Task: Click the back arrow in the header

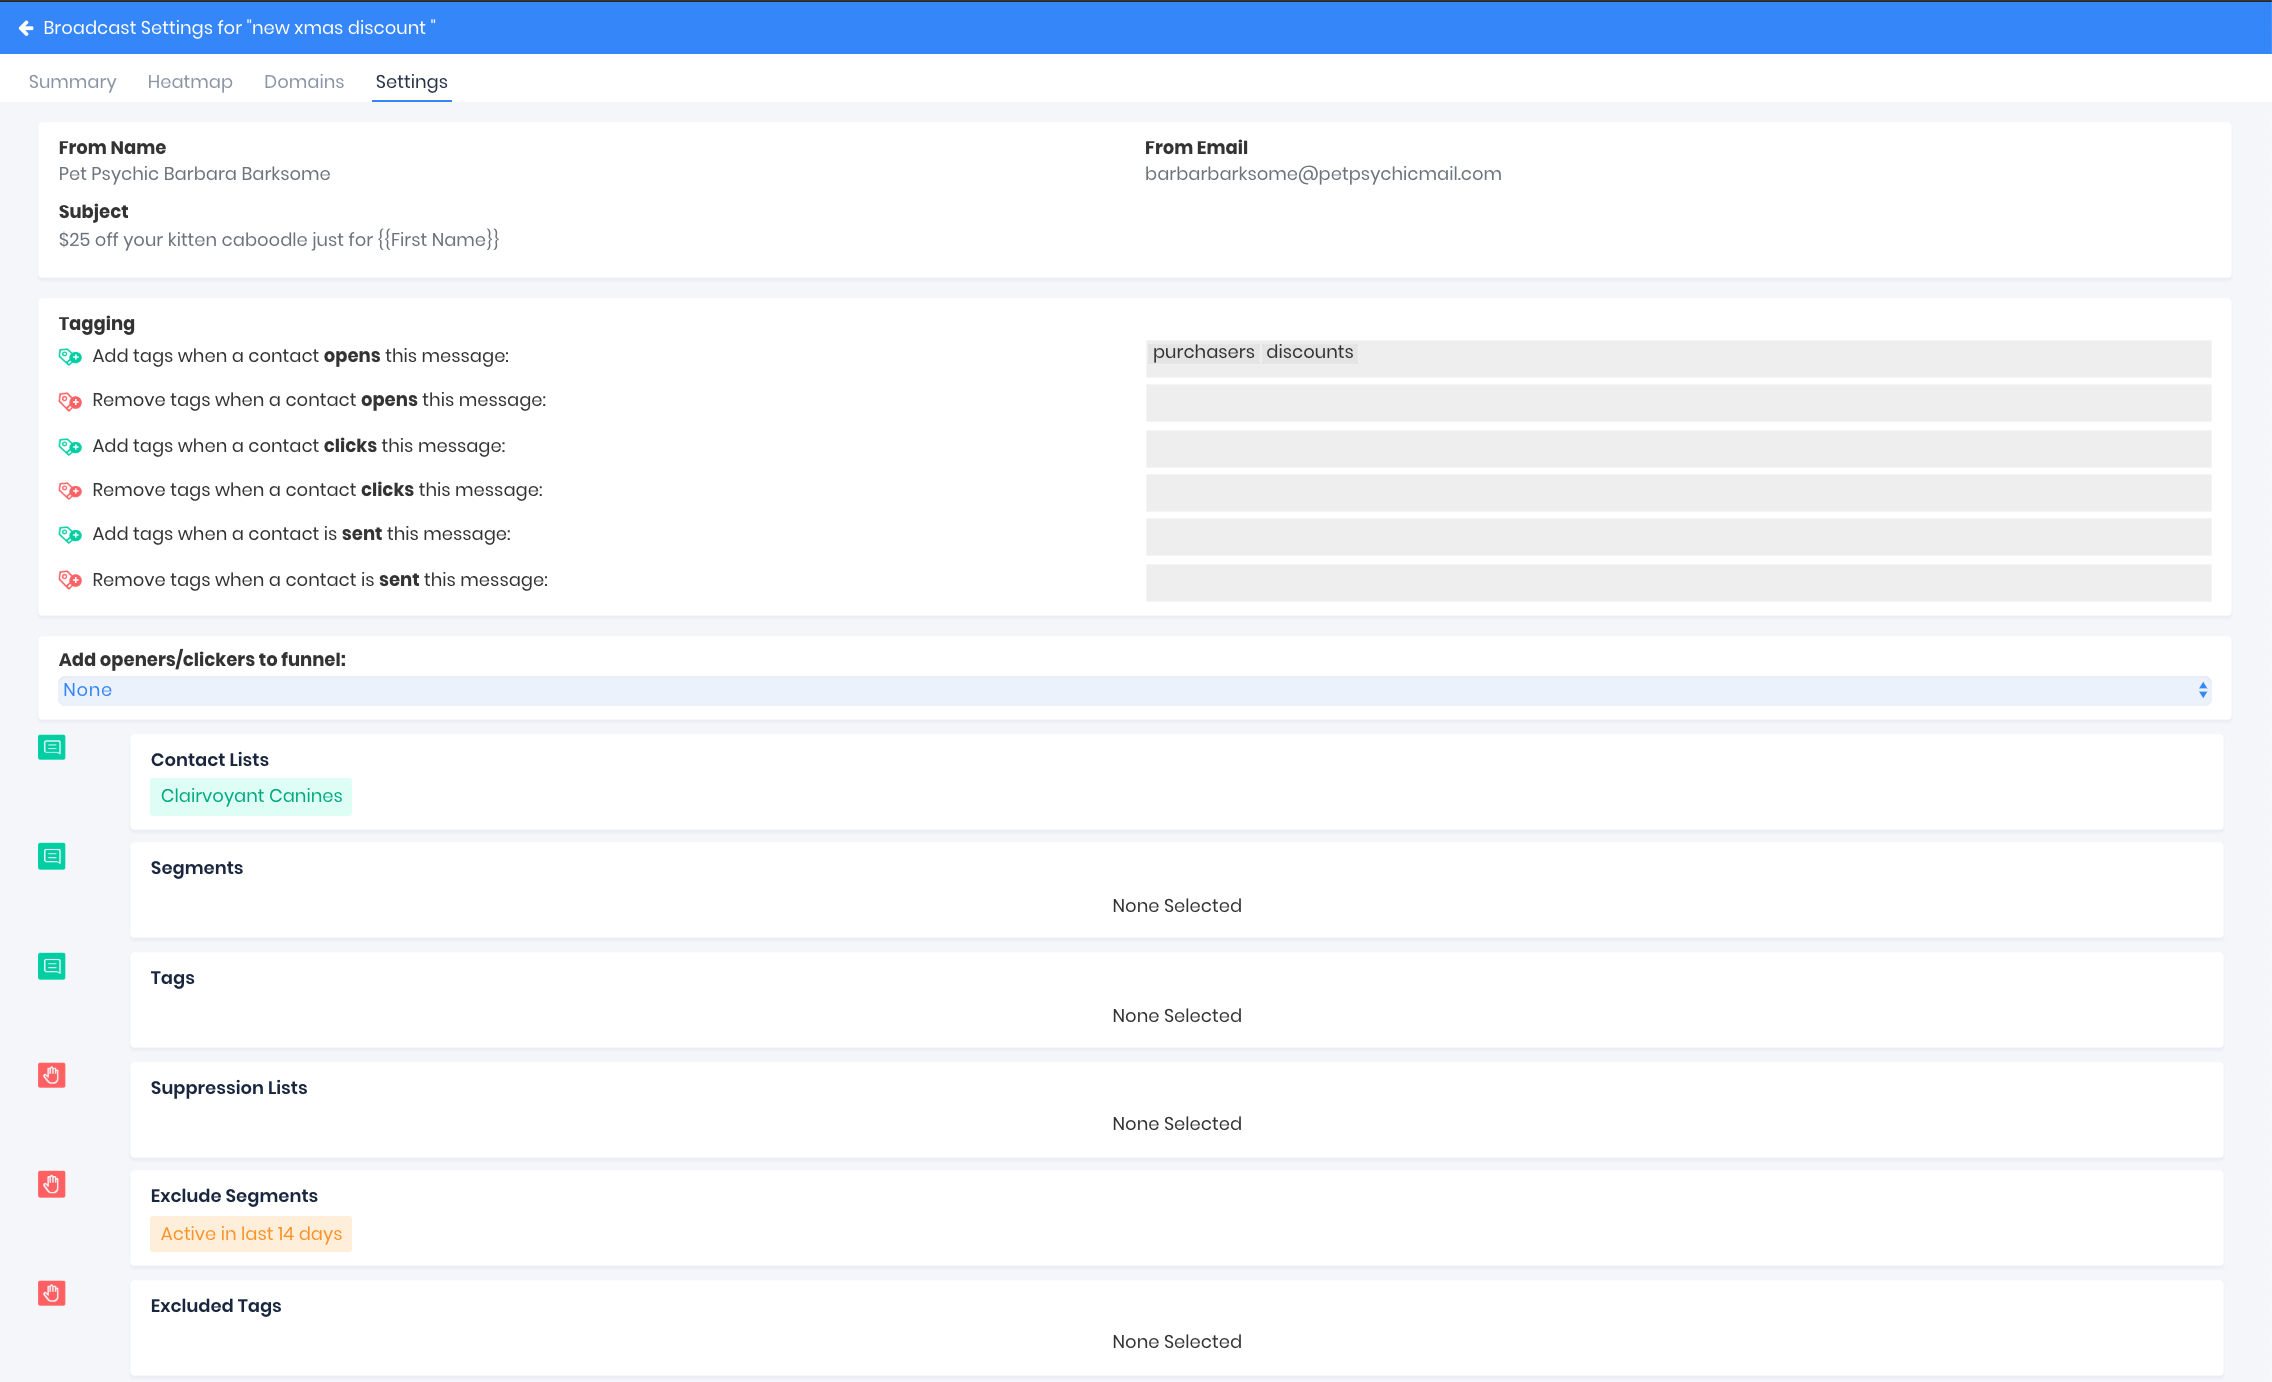Action: tap(26, 28)
